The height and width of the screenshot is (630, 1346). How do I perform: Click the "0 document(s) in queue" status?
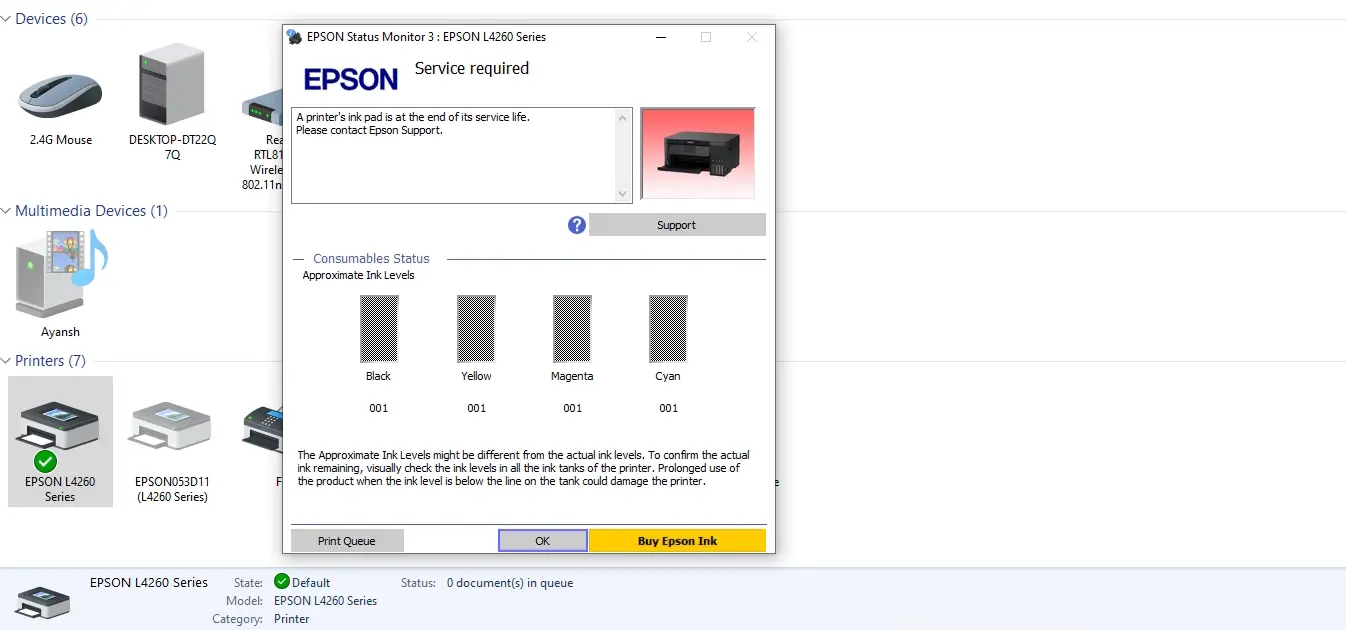(510, 583)
